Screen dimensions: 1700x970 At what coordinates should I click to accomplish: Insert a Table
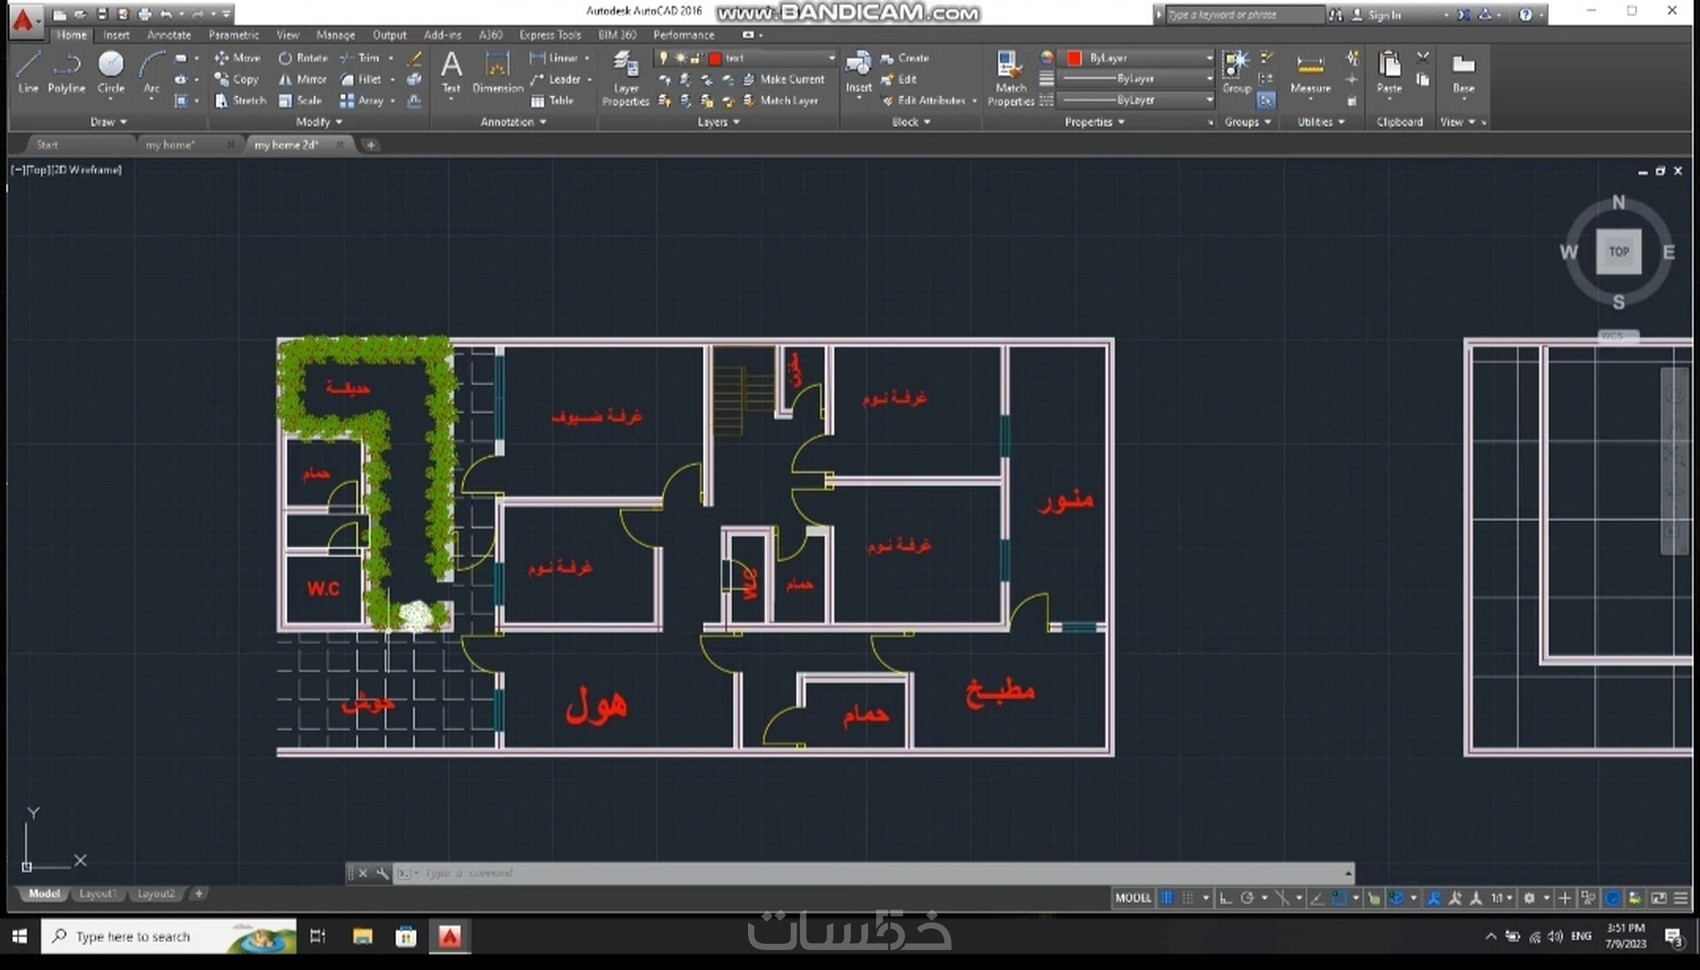coord(552,100)
